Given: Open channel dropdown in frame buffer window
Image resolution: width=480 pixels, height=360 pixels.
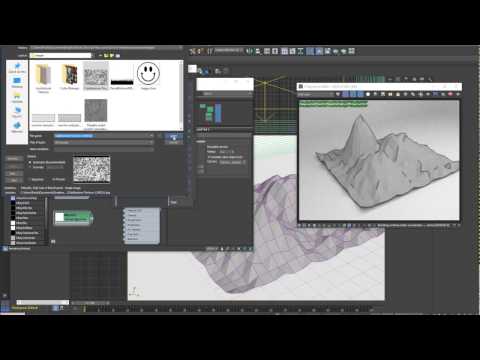Looking at the screenshot, I should pos(315,95).
